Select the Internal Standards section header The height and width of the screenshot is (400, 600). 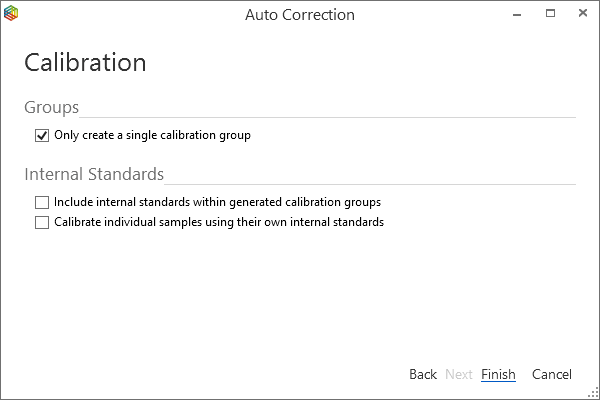93,174
